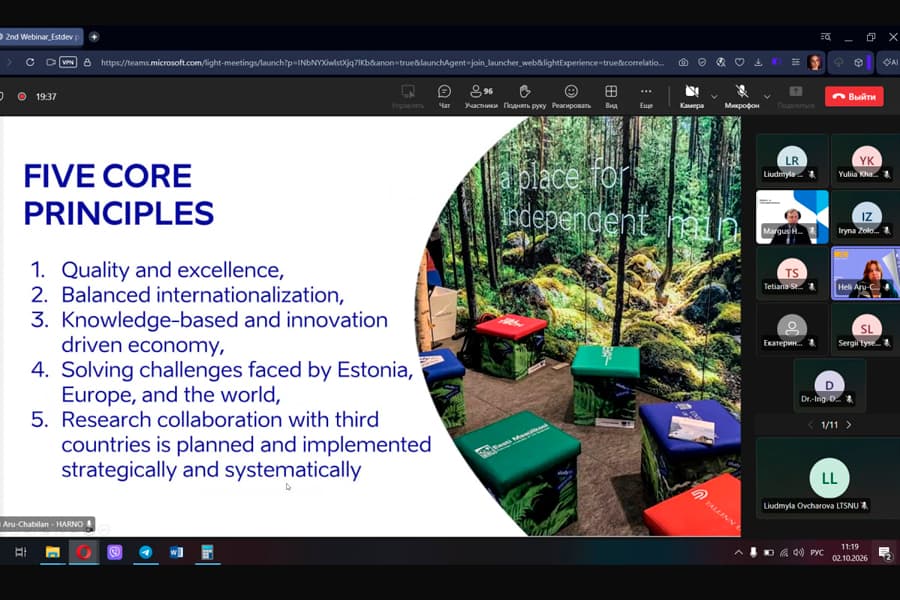This screenshot has width=900, height=600.
Task: Open Word from the taskbar
Action: point(176,552)
